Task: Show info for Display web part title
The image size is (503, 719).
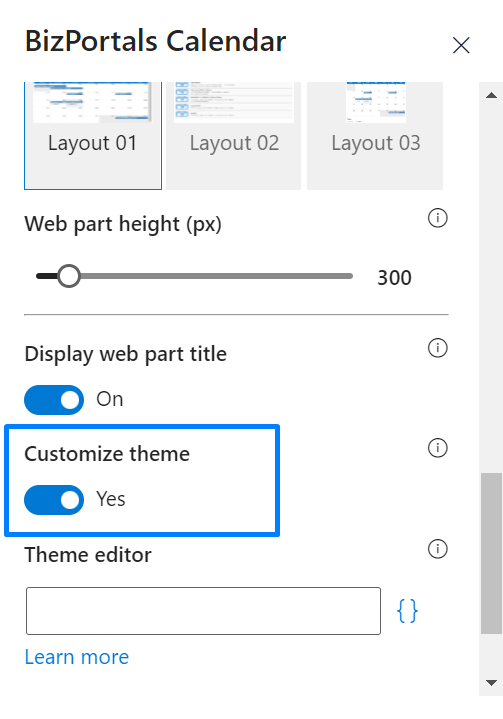Action: tap(437, 348)
